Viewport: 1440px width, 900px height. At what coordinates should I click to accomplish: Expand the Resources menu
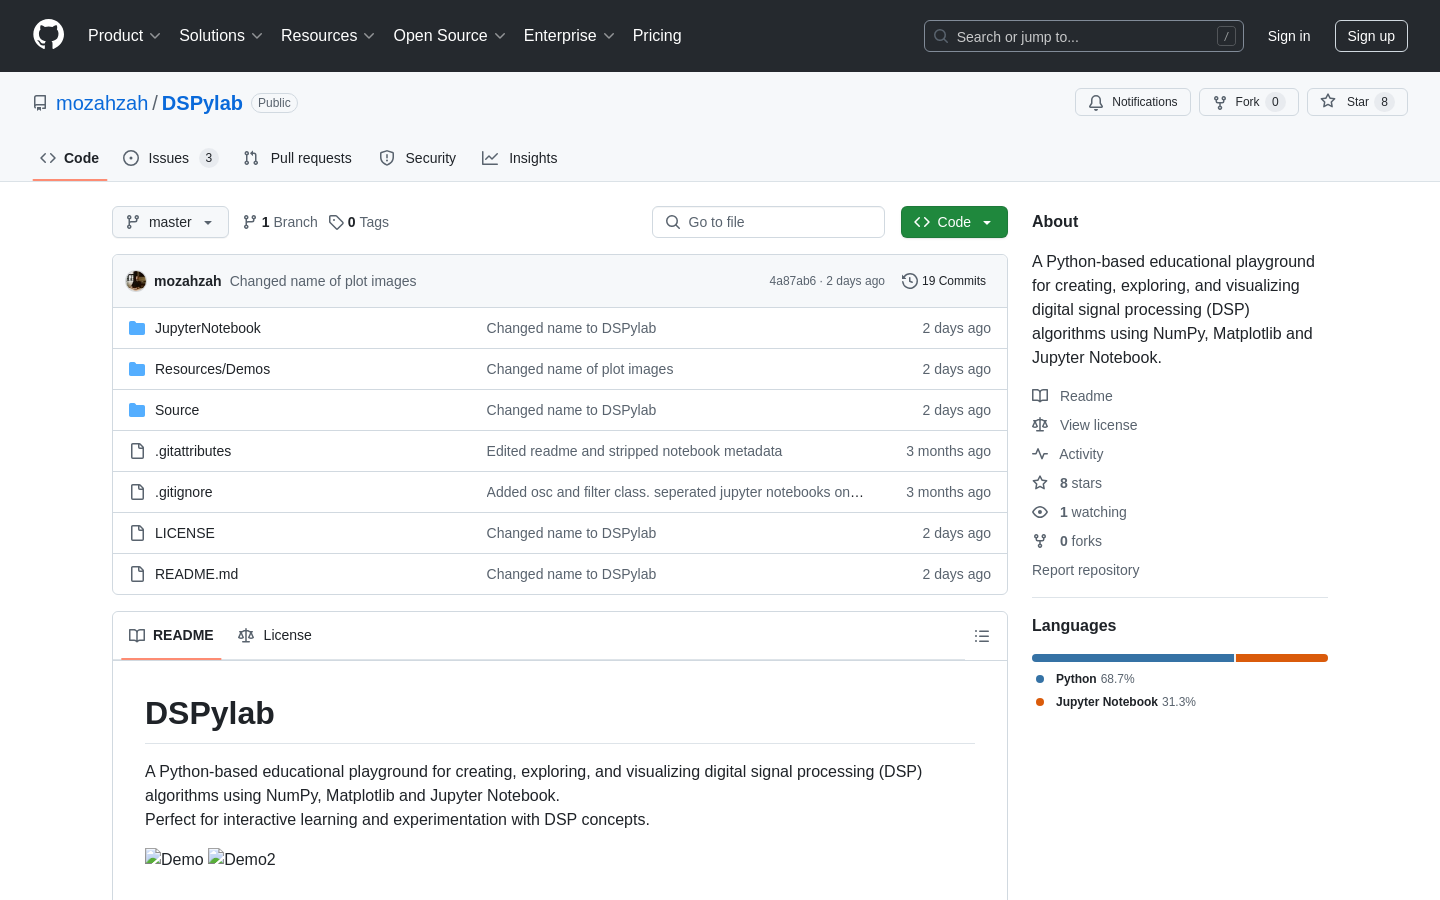point(328,36)
